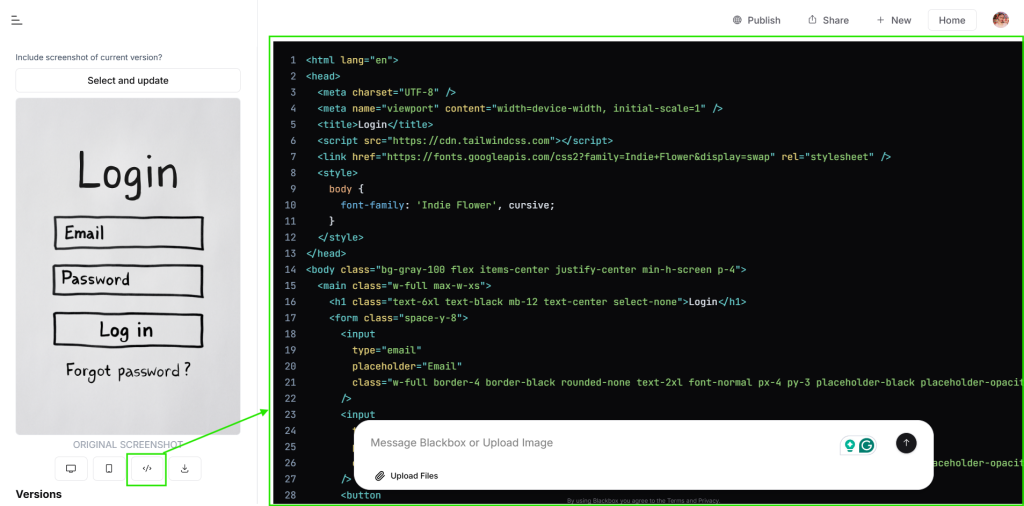The height and width of the screenshot is (506, 1024).
Task: Open the user profile avatar
Action: click(x=1000, y=20)
